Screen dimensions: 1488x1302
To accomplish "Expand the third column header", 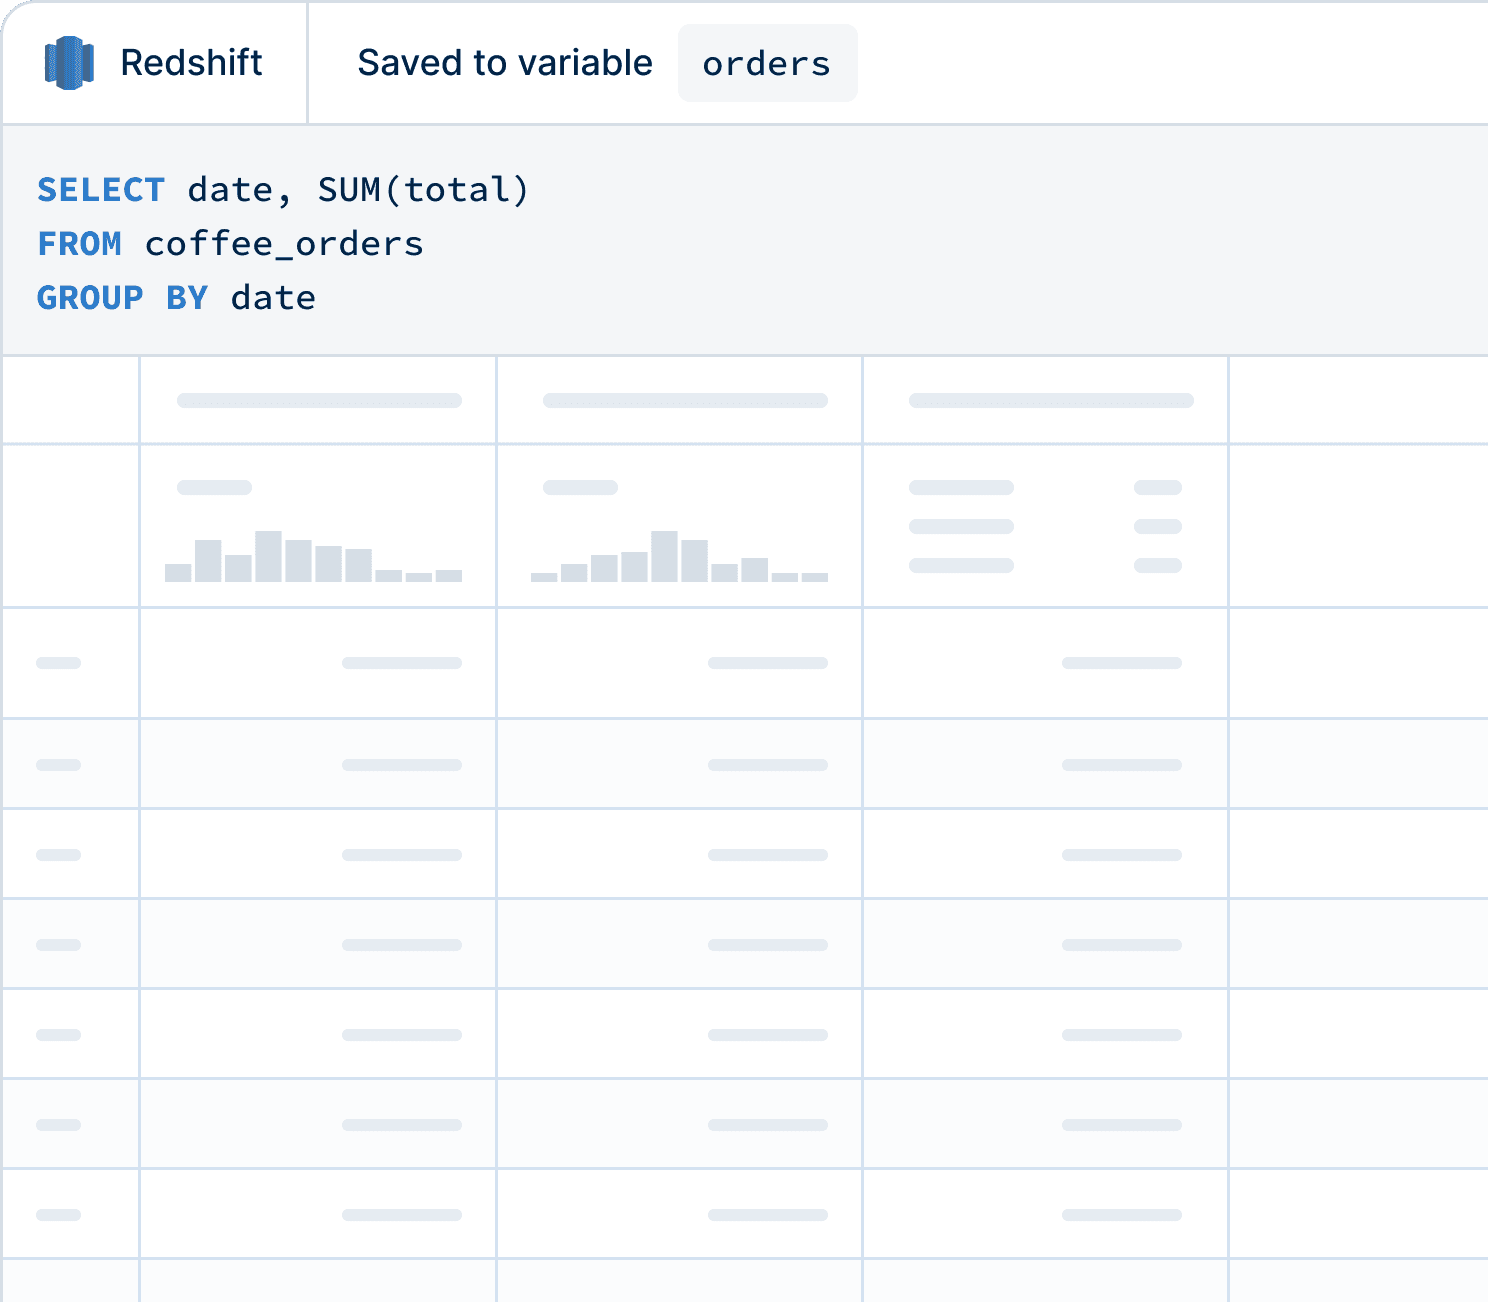I will point(1049,399).
